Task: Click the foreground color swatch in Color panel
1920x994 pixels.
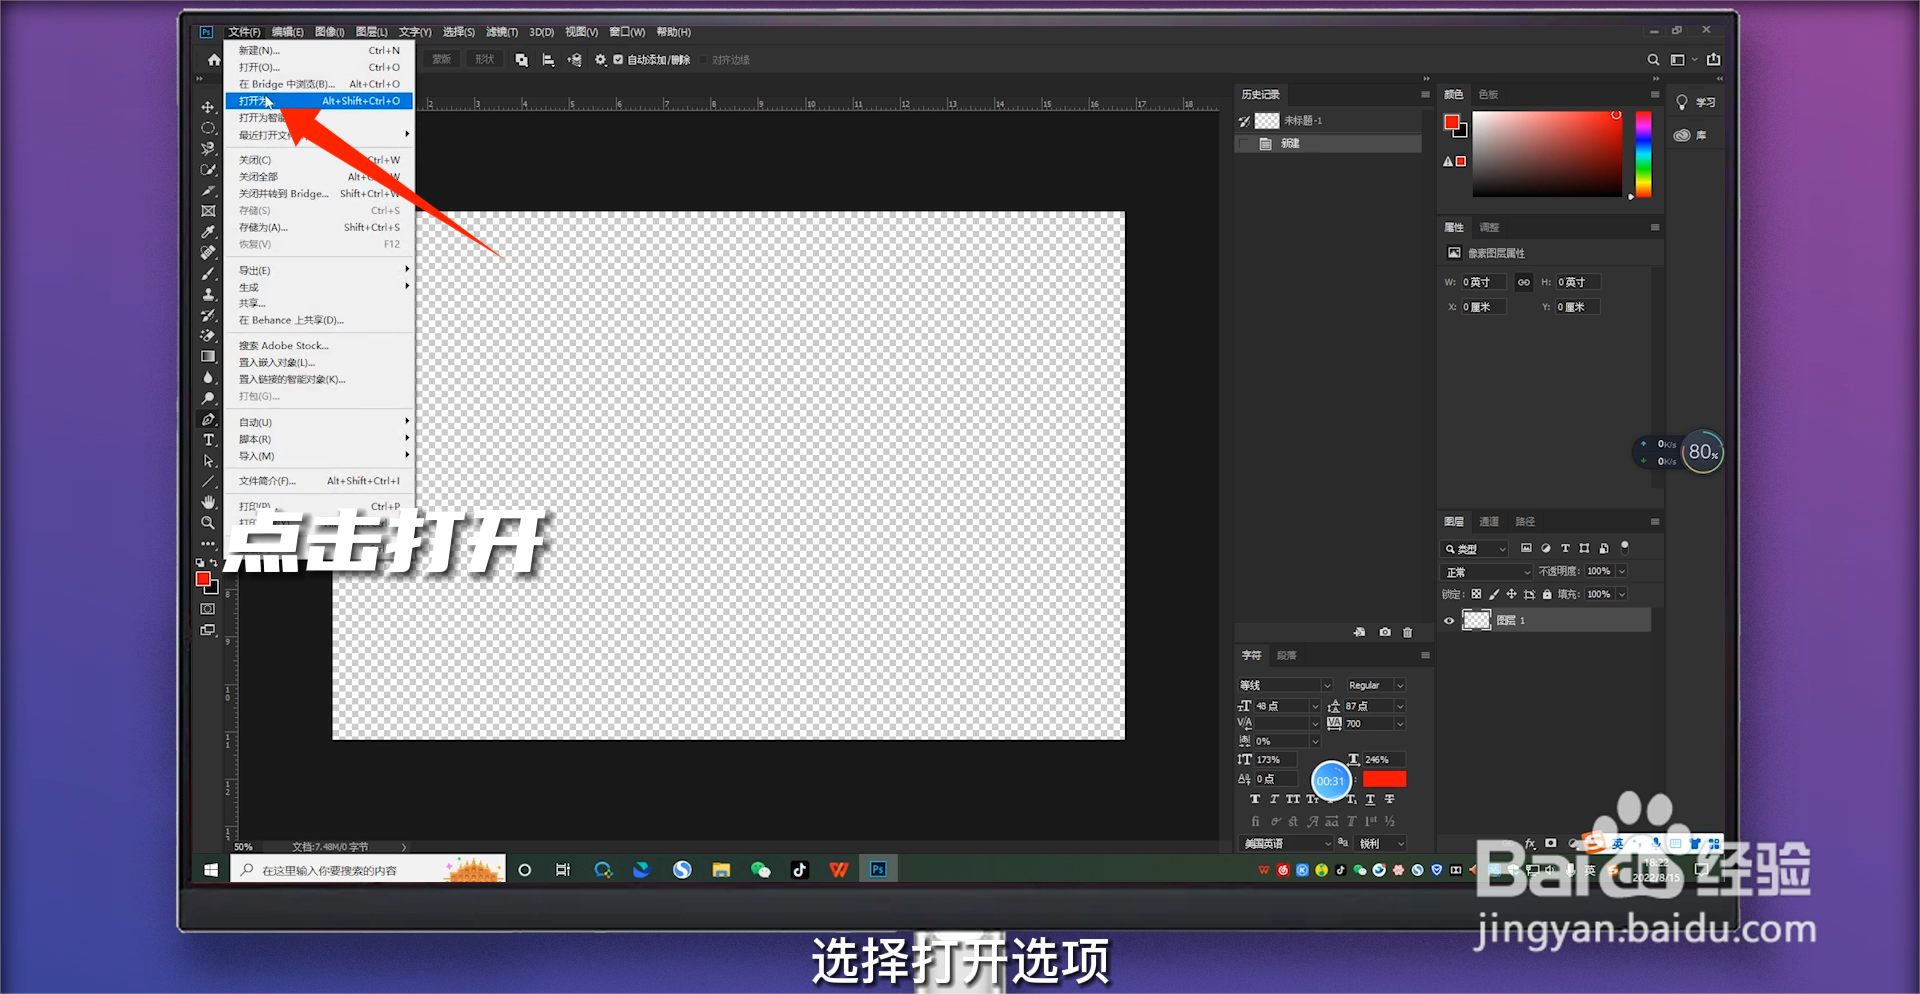Action: pyautogui.click(x=1451, y=122)
